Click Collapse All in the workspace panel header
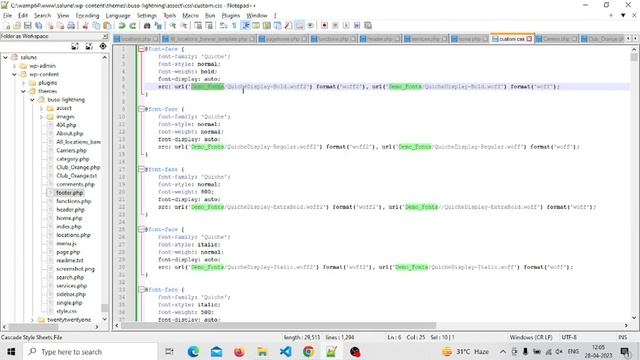Screen dimensions: 640x360 point(89,47)
